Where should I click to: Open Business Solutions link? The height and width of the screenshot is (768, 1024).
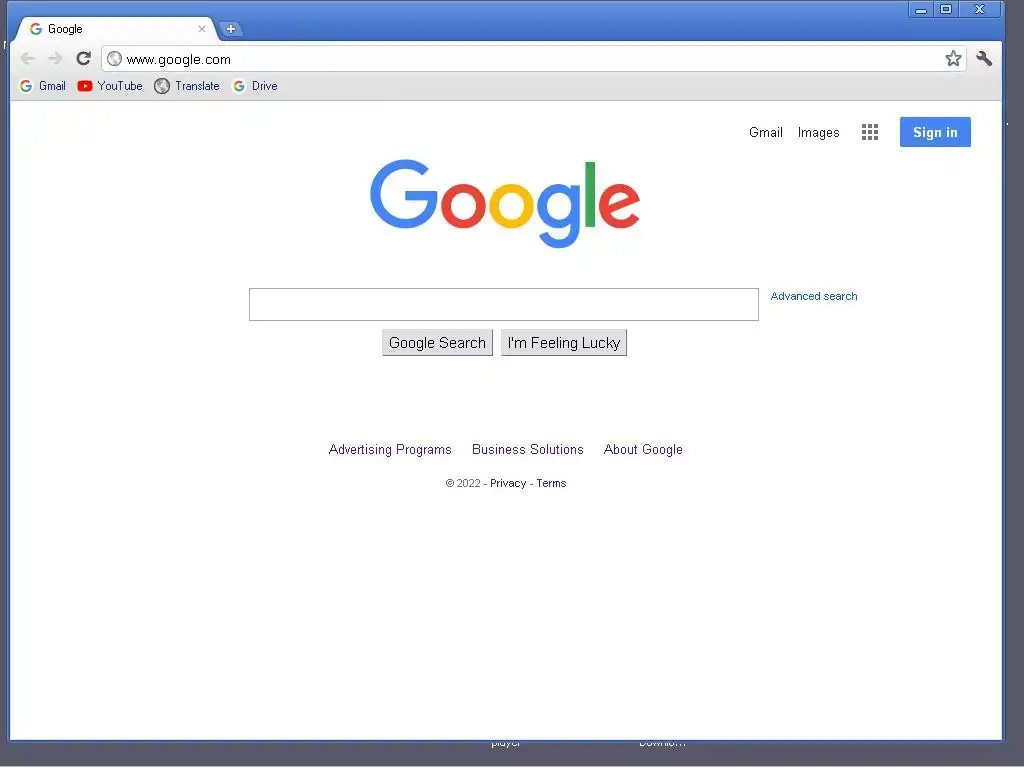528,449
